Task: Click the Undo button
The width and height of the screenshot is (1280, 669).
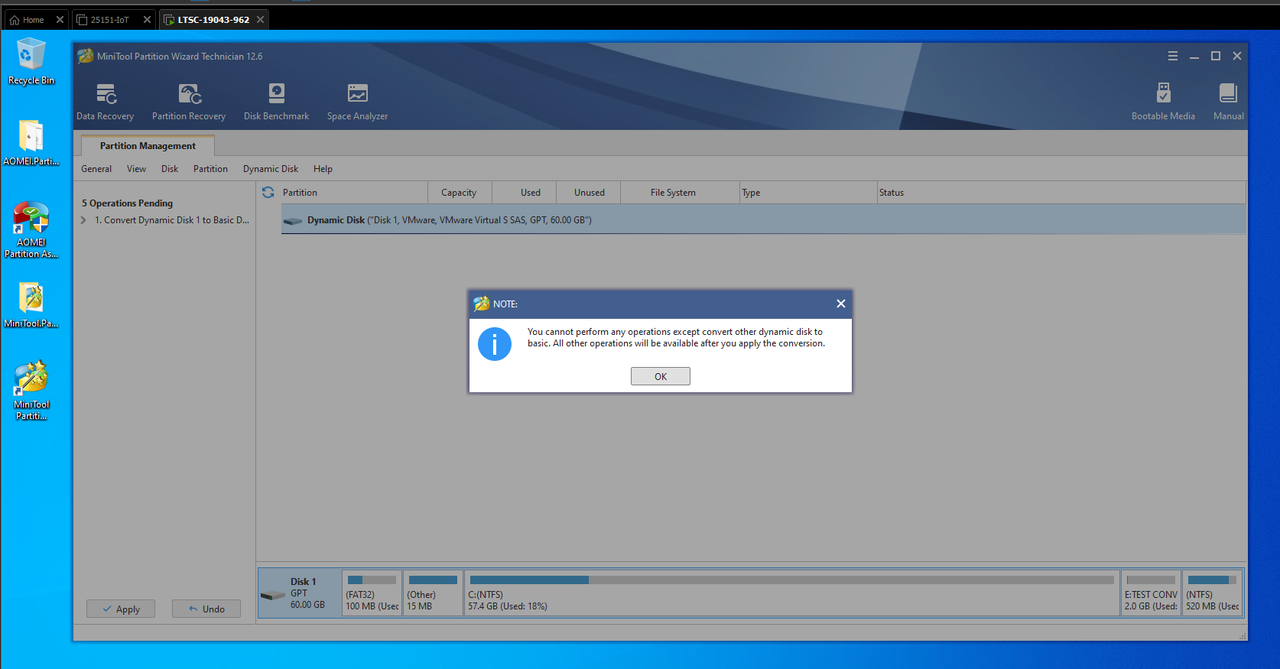Action: (206, 609)
